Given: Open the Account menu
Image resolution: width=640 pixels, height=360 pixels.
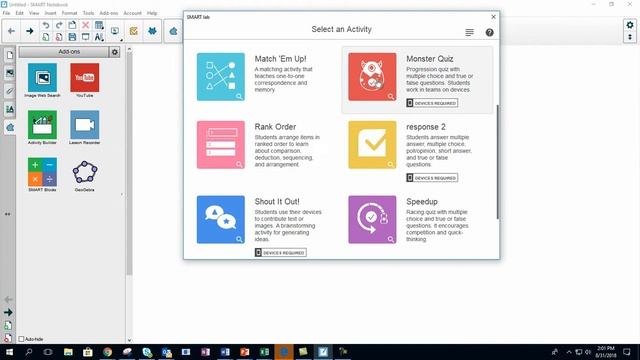Looking at the screenshot, I should pyautogui.click(x=132, y=13).
